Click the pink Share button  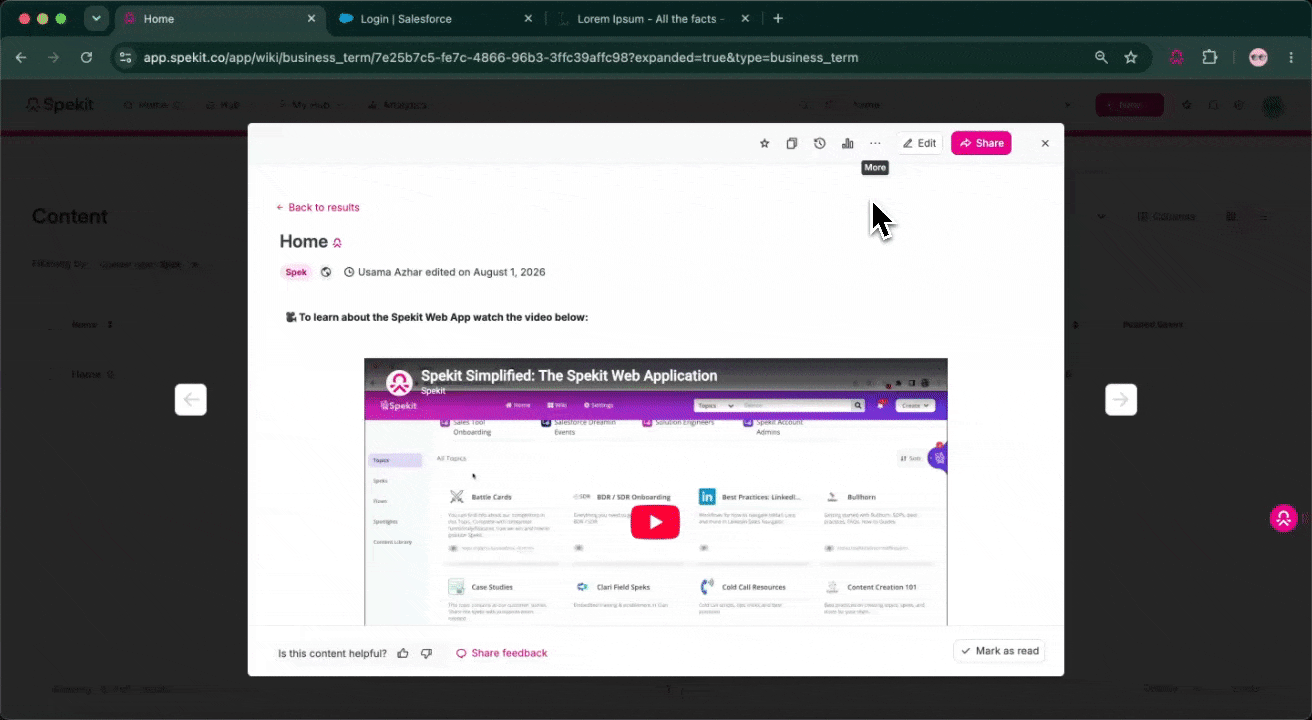coord(981,143)
